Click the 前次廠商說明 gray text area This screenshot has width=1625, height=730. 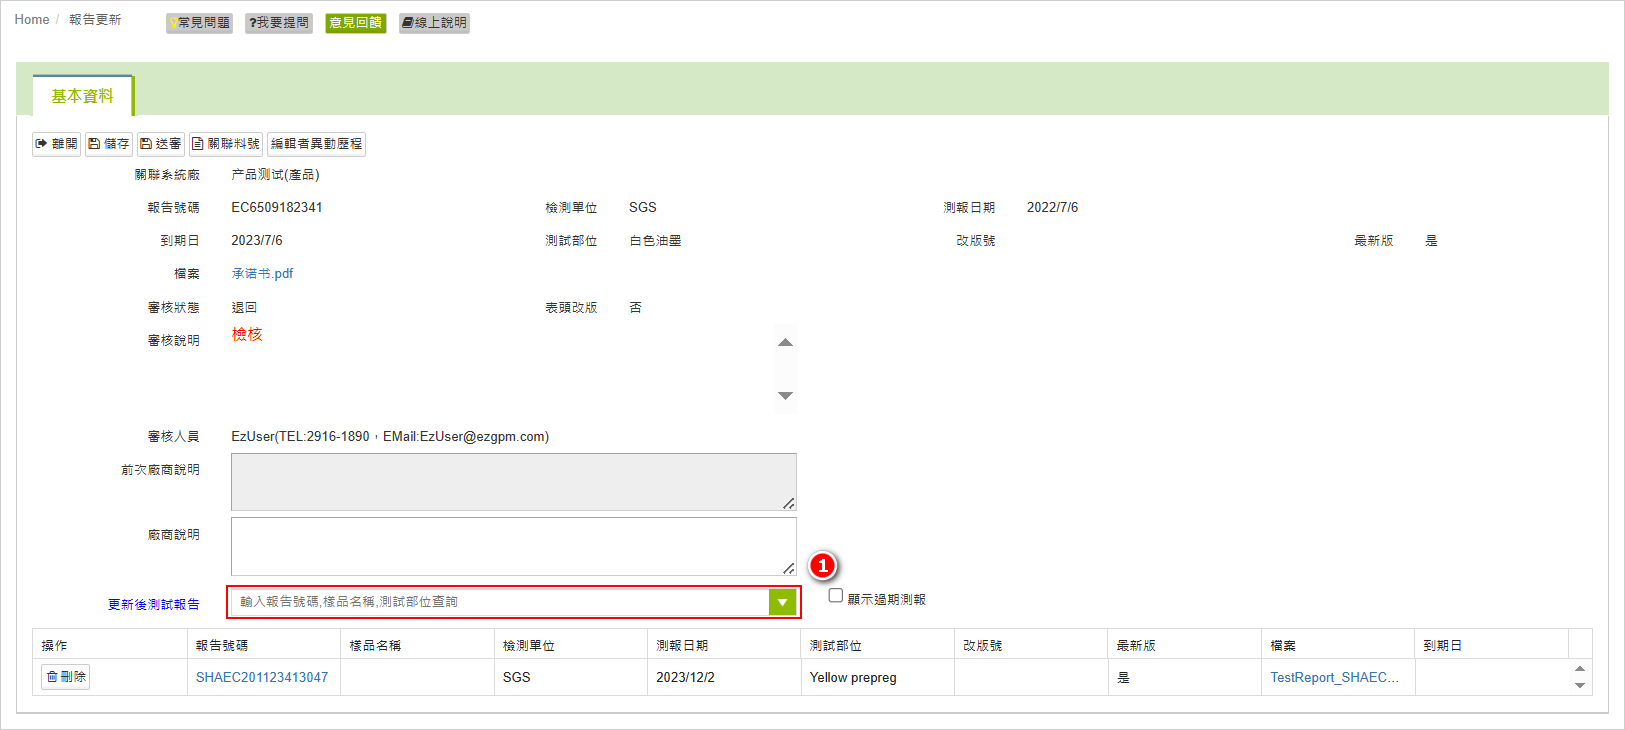point(514,482)
